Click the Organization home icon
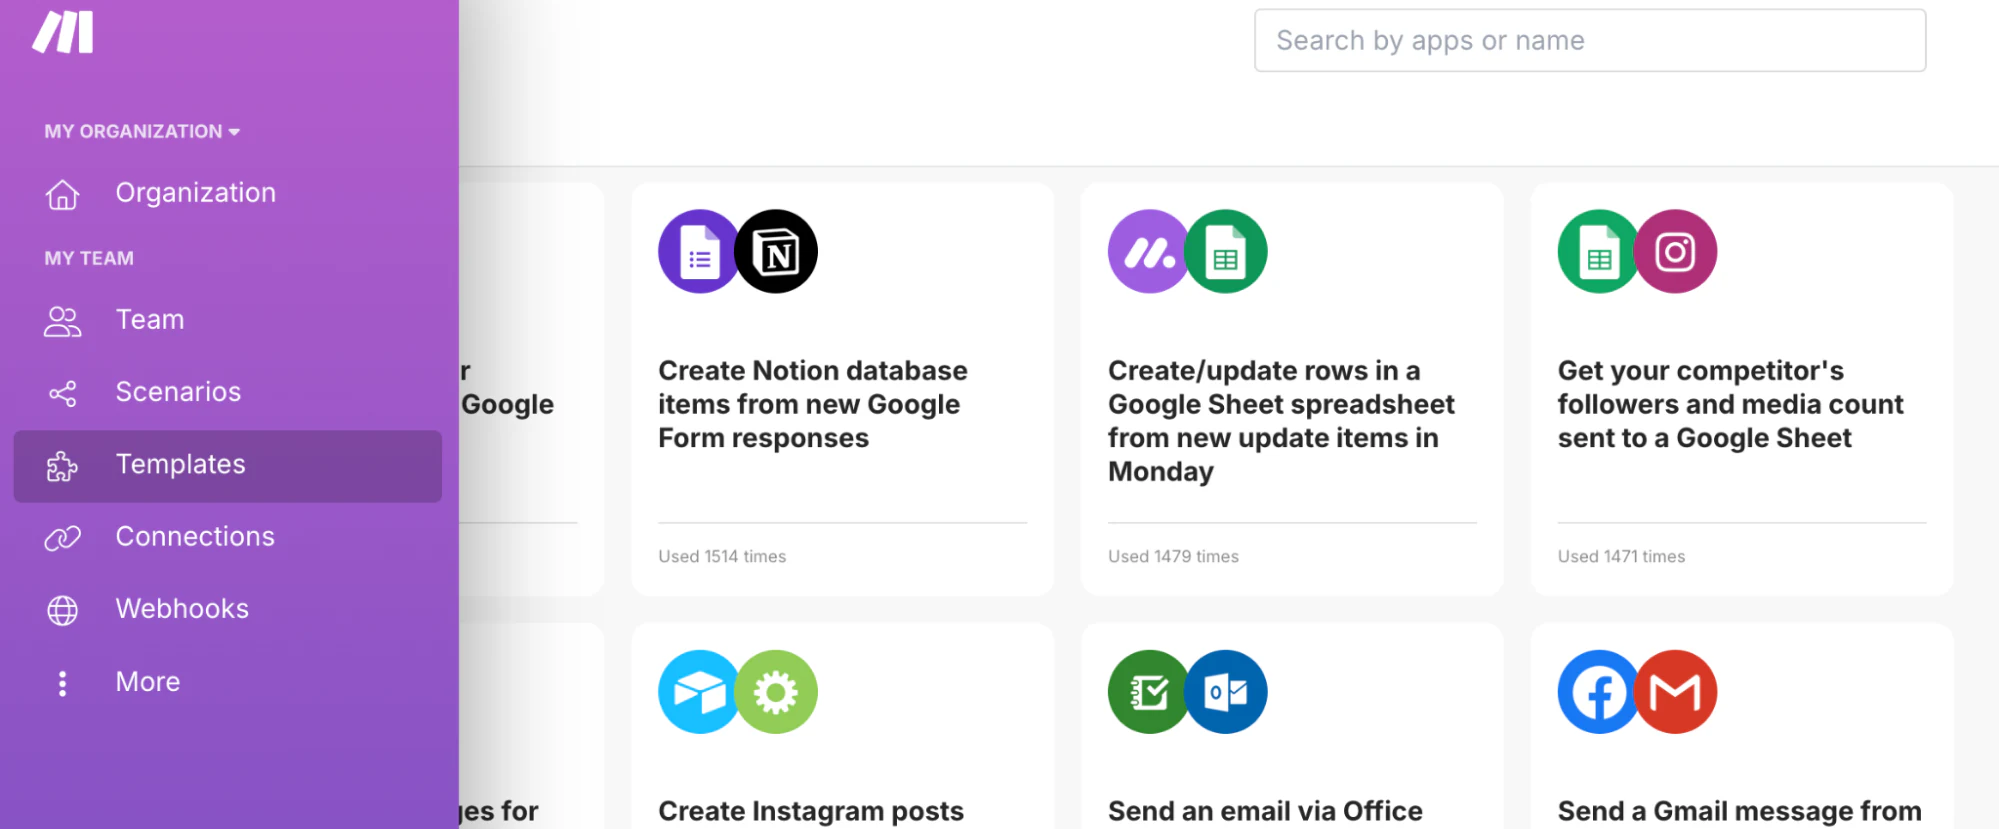 click(x=62, y=194)
